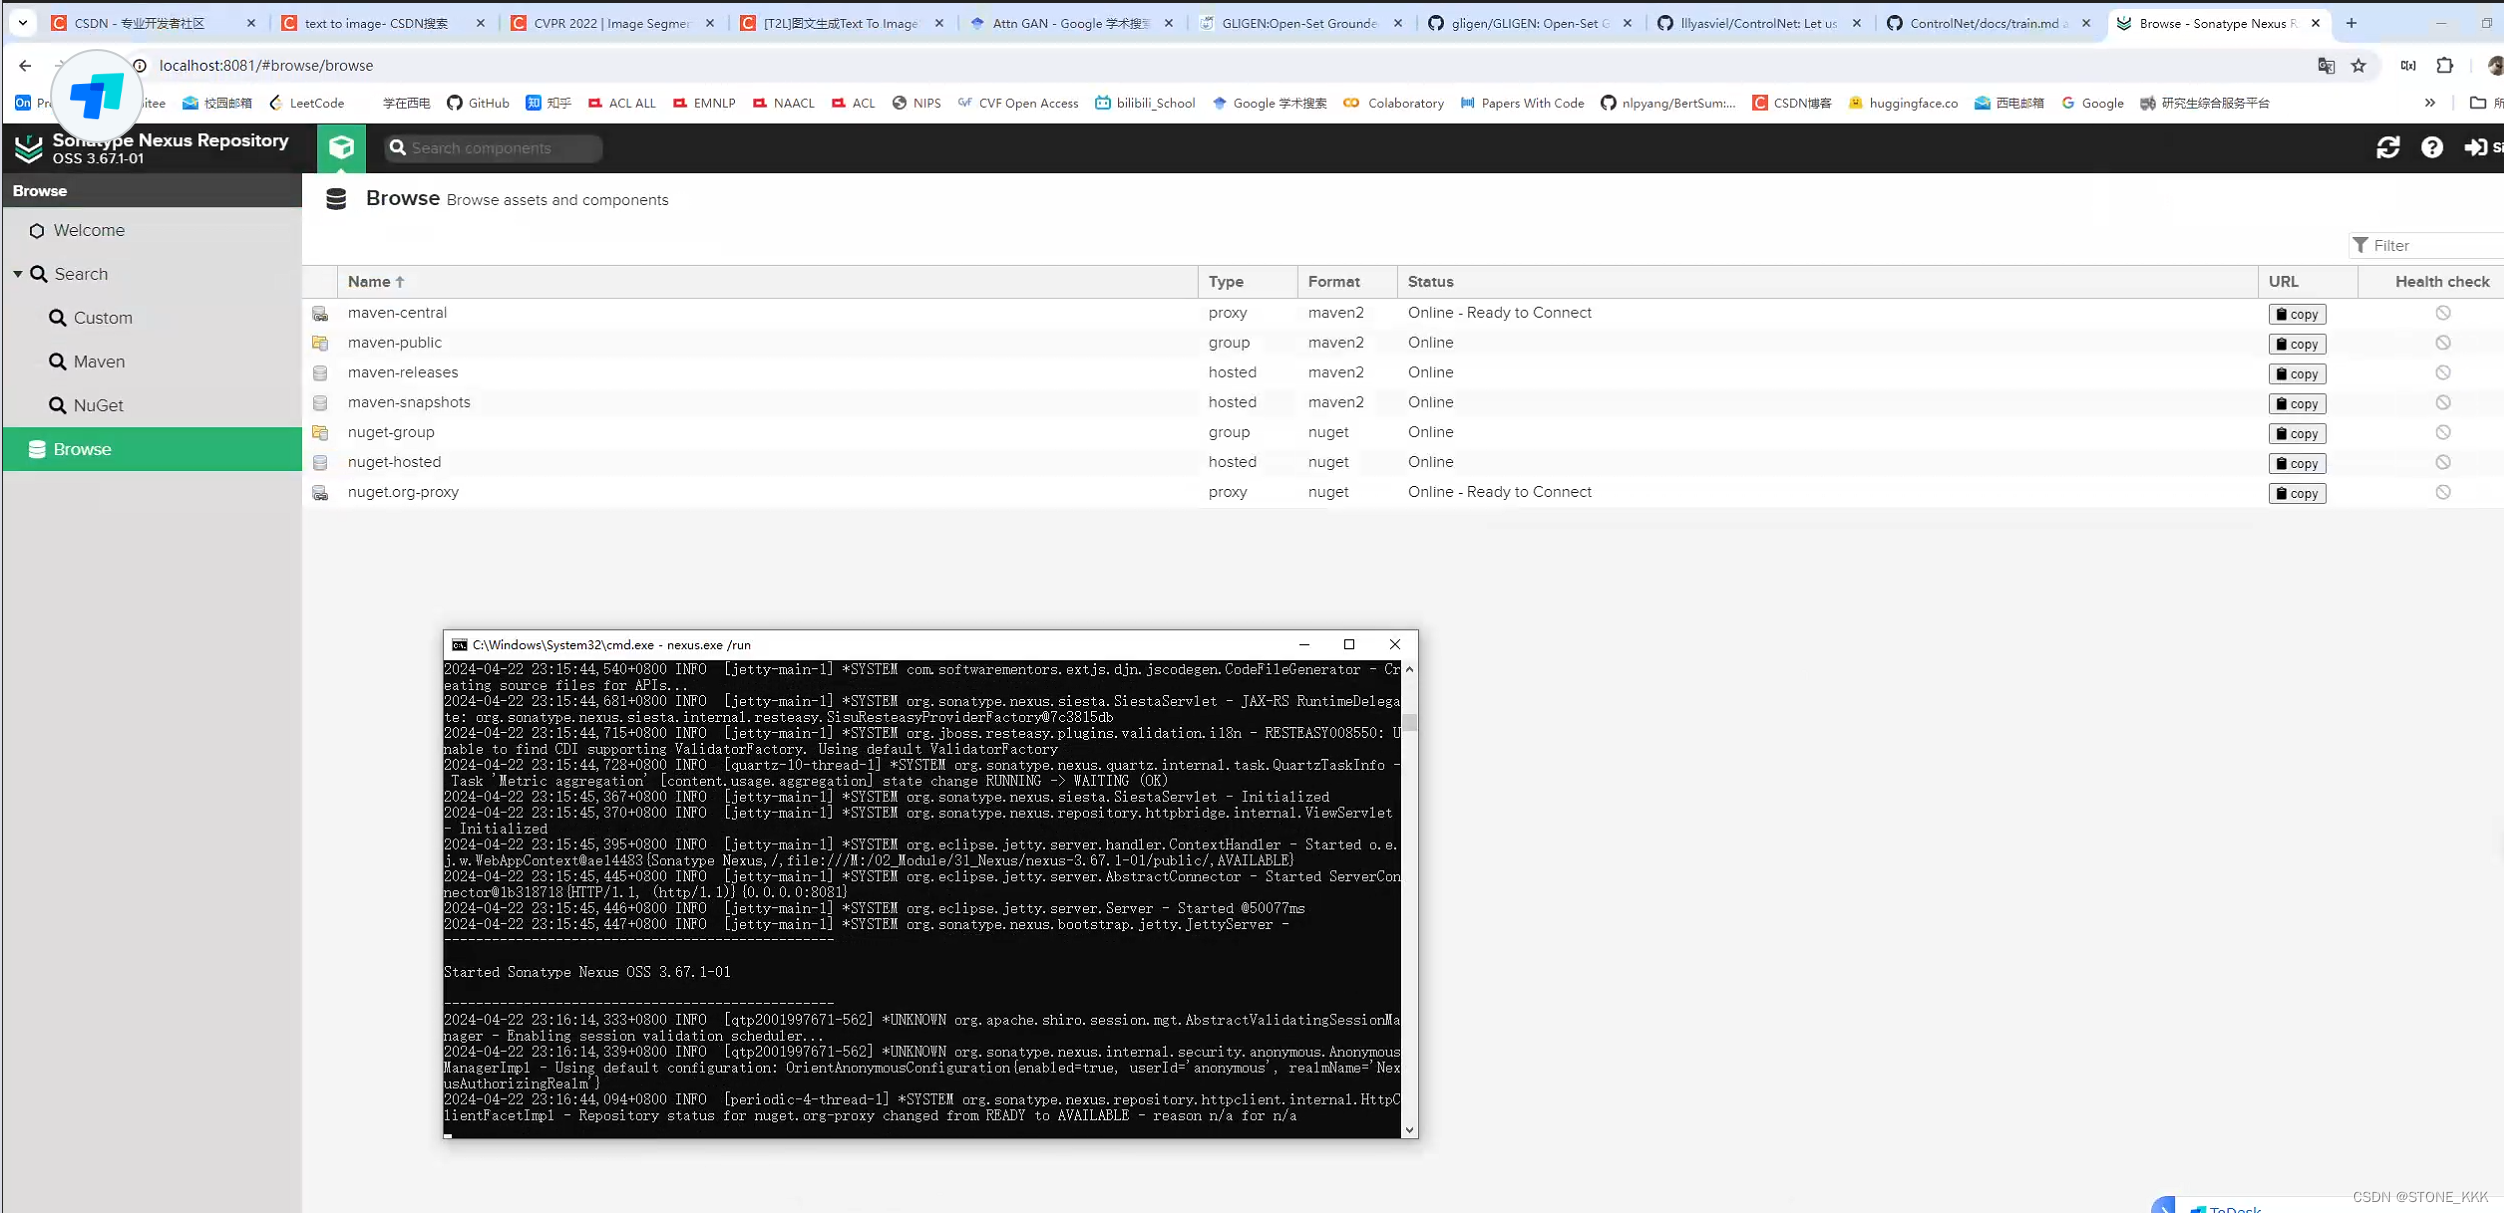Click the cmd window vertical scrollbar thumb

pos(1409,723)
